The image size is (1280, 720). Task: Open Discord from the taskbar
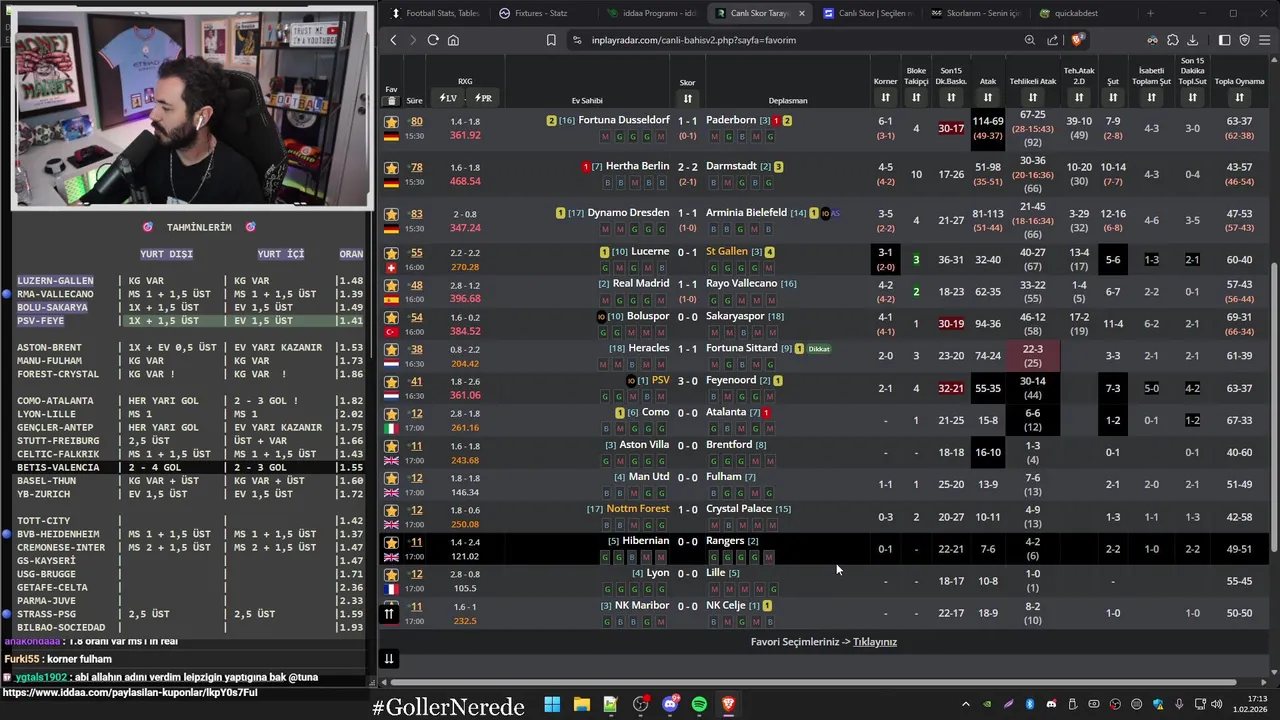point(670,704)
